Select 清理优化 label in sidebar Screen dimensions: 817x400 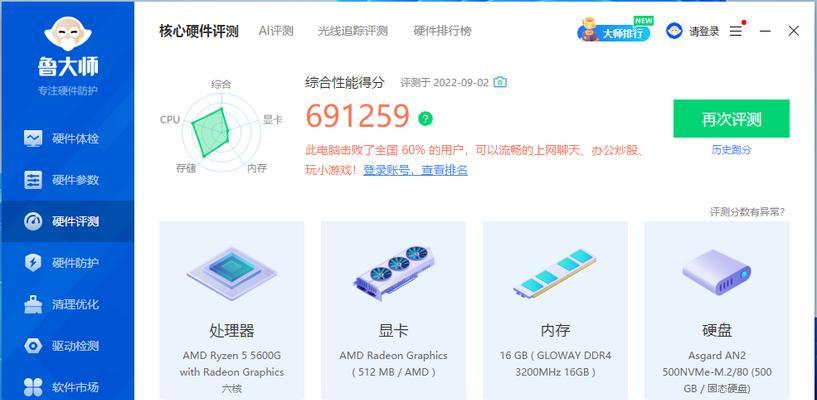75,304
